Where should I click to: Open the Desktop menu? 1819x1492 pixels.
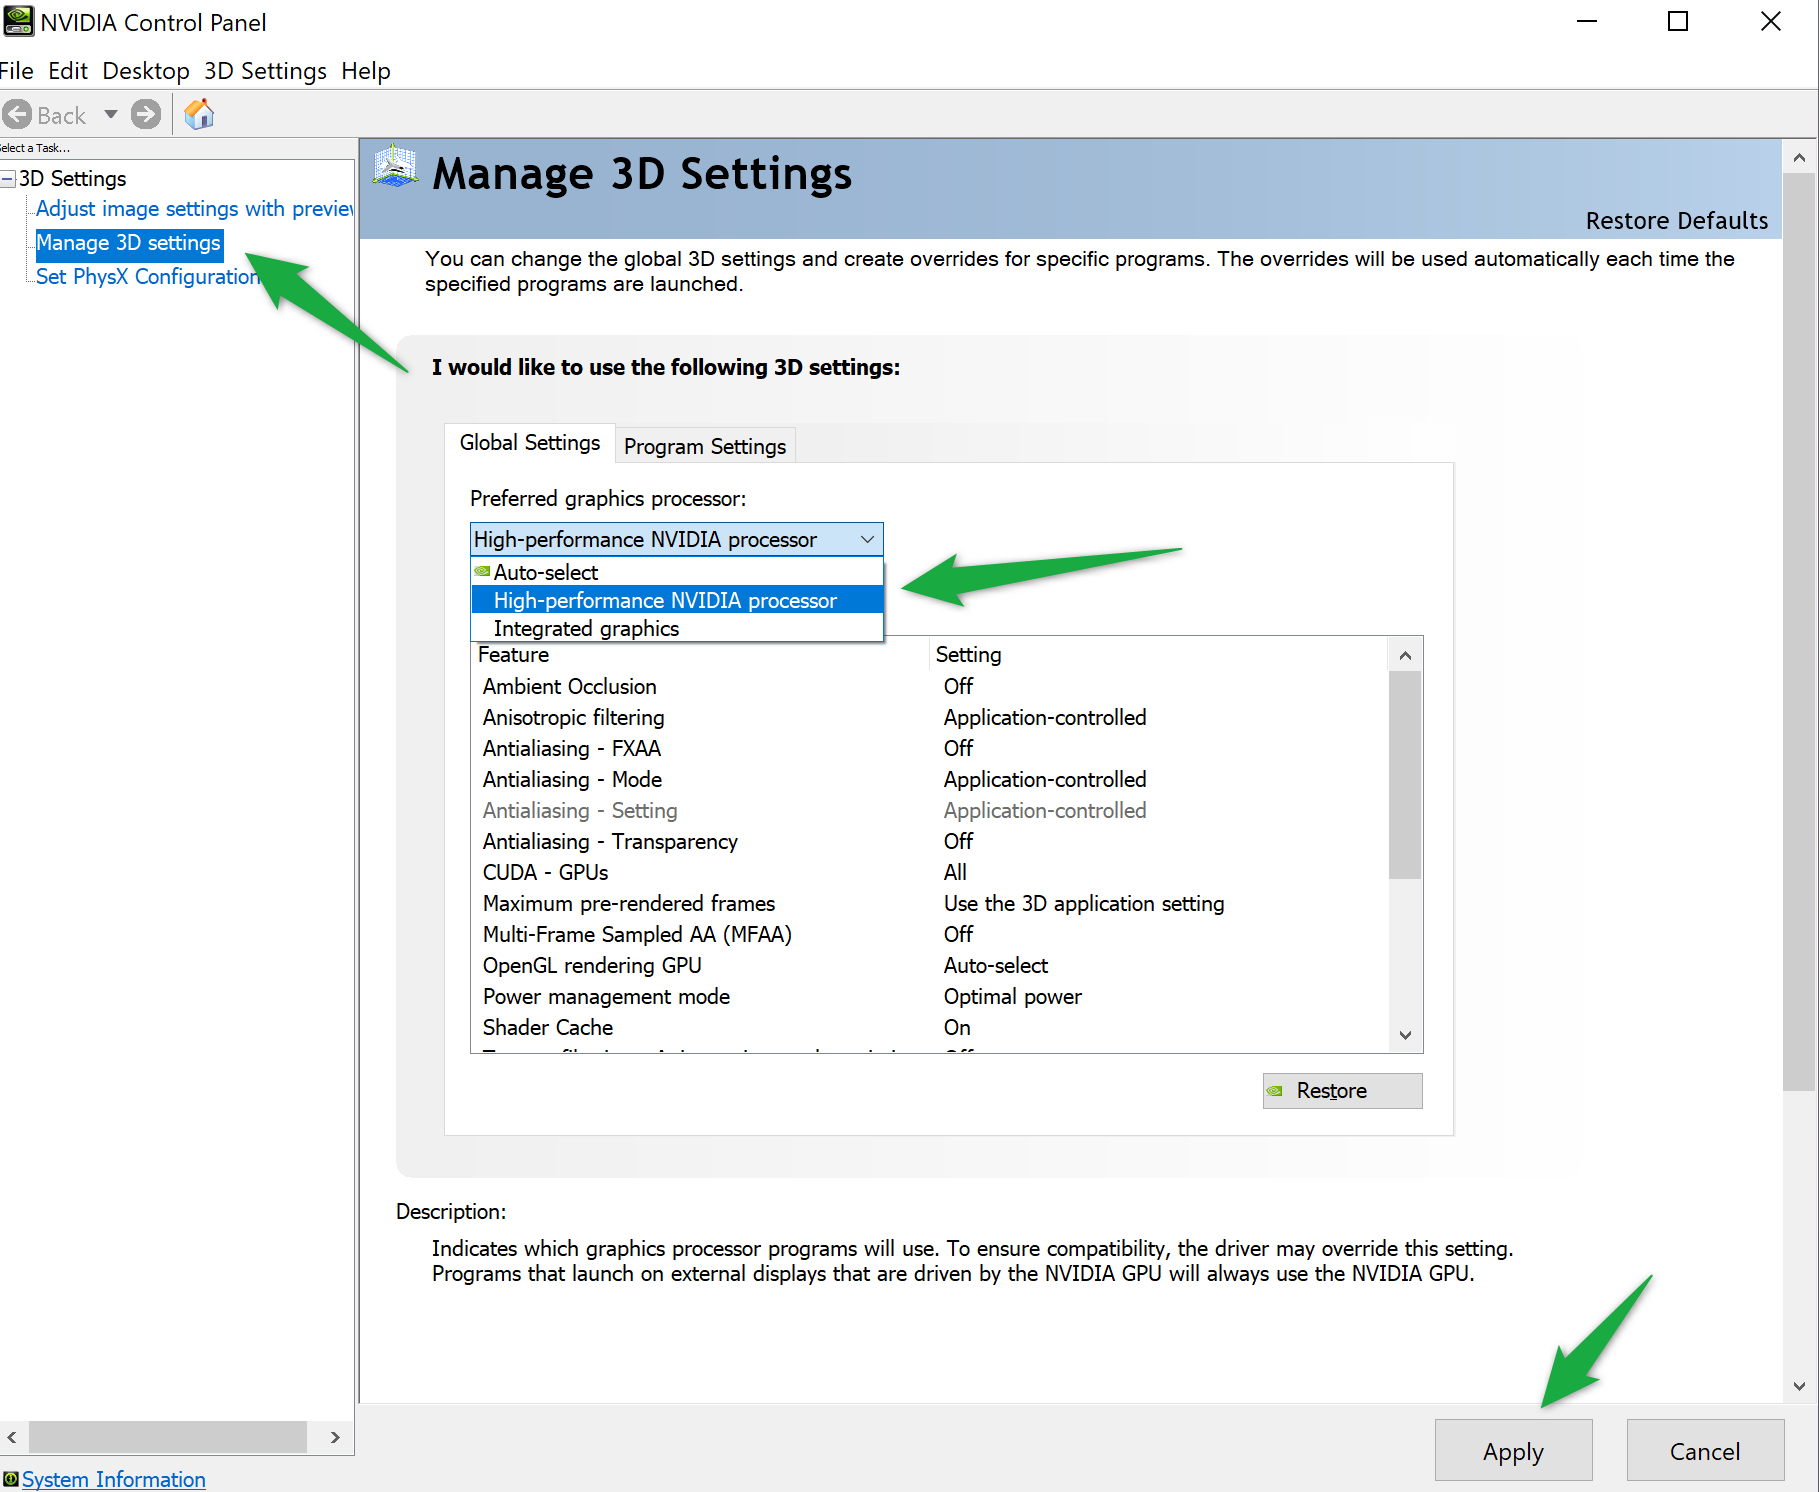[146, 71]
